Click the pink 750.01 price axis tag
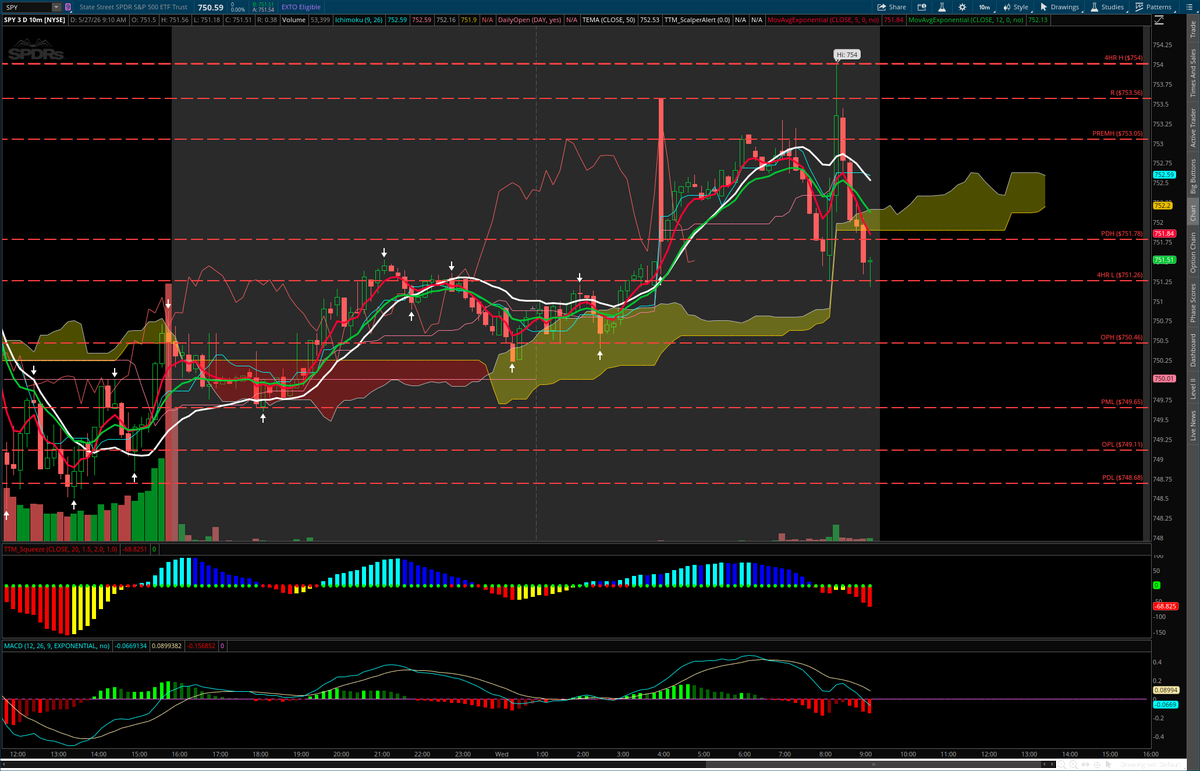 coord(1163,379)
